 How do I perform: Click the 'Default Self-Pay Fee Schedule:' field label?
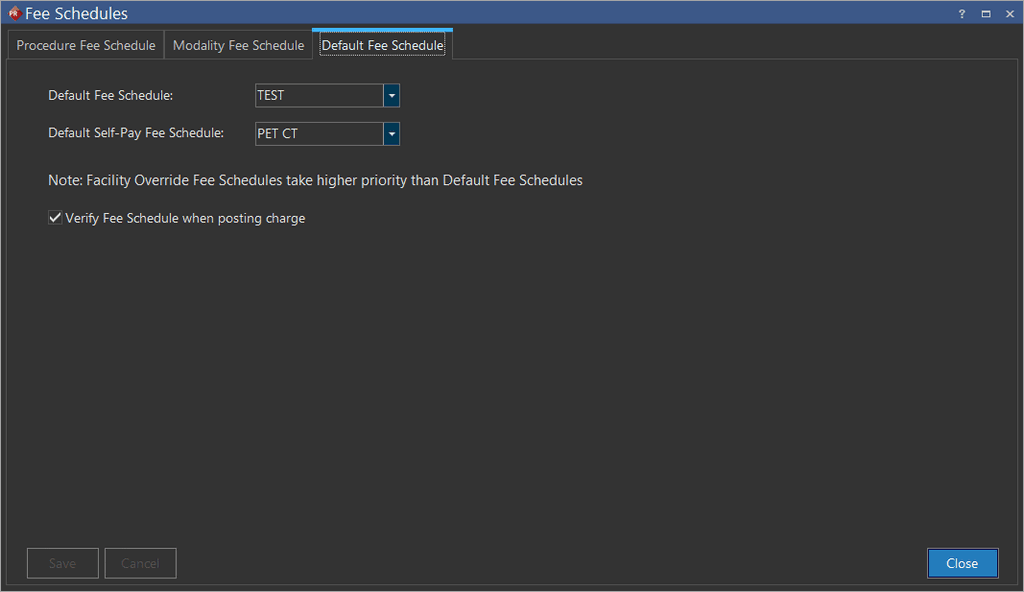136,133
